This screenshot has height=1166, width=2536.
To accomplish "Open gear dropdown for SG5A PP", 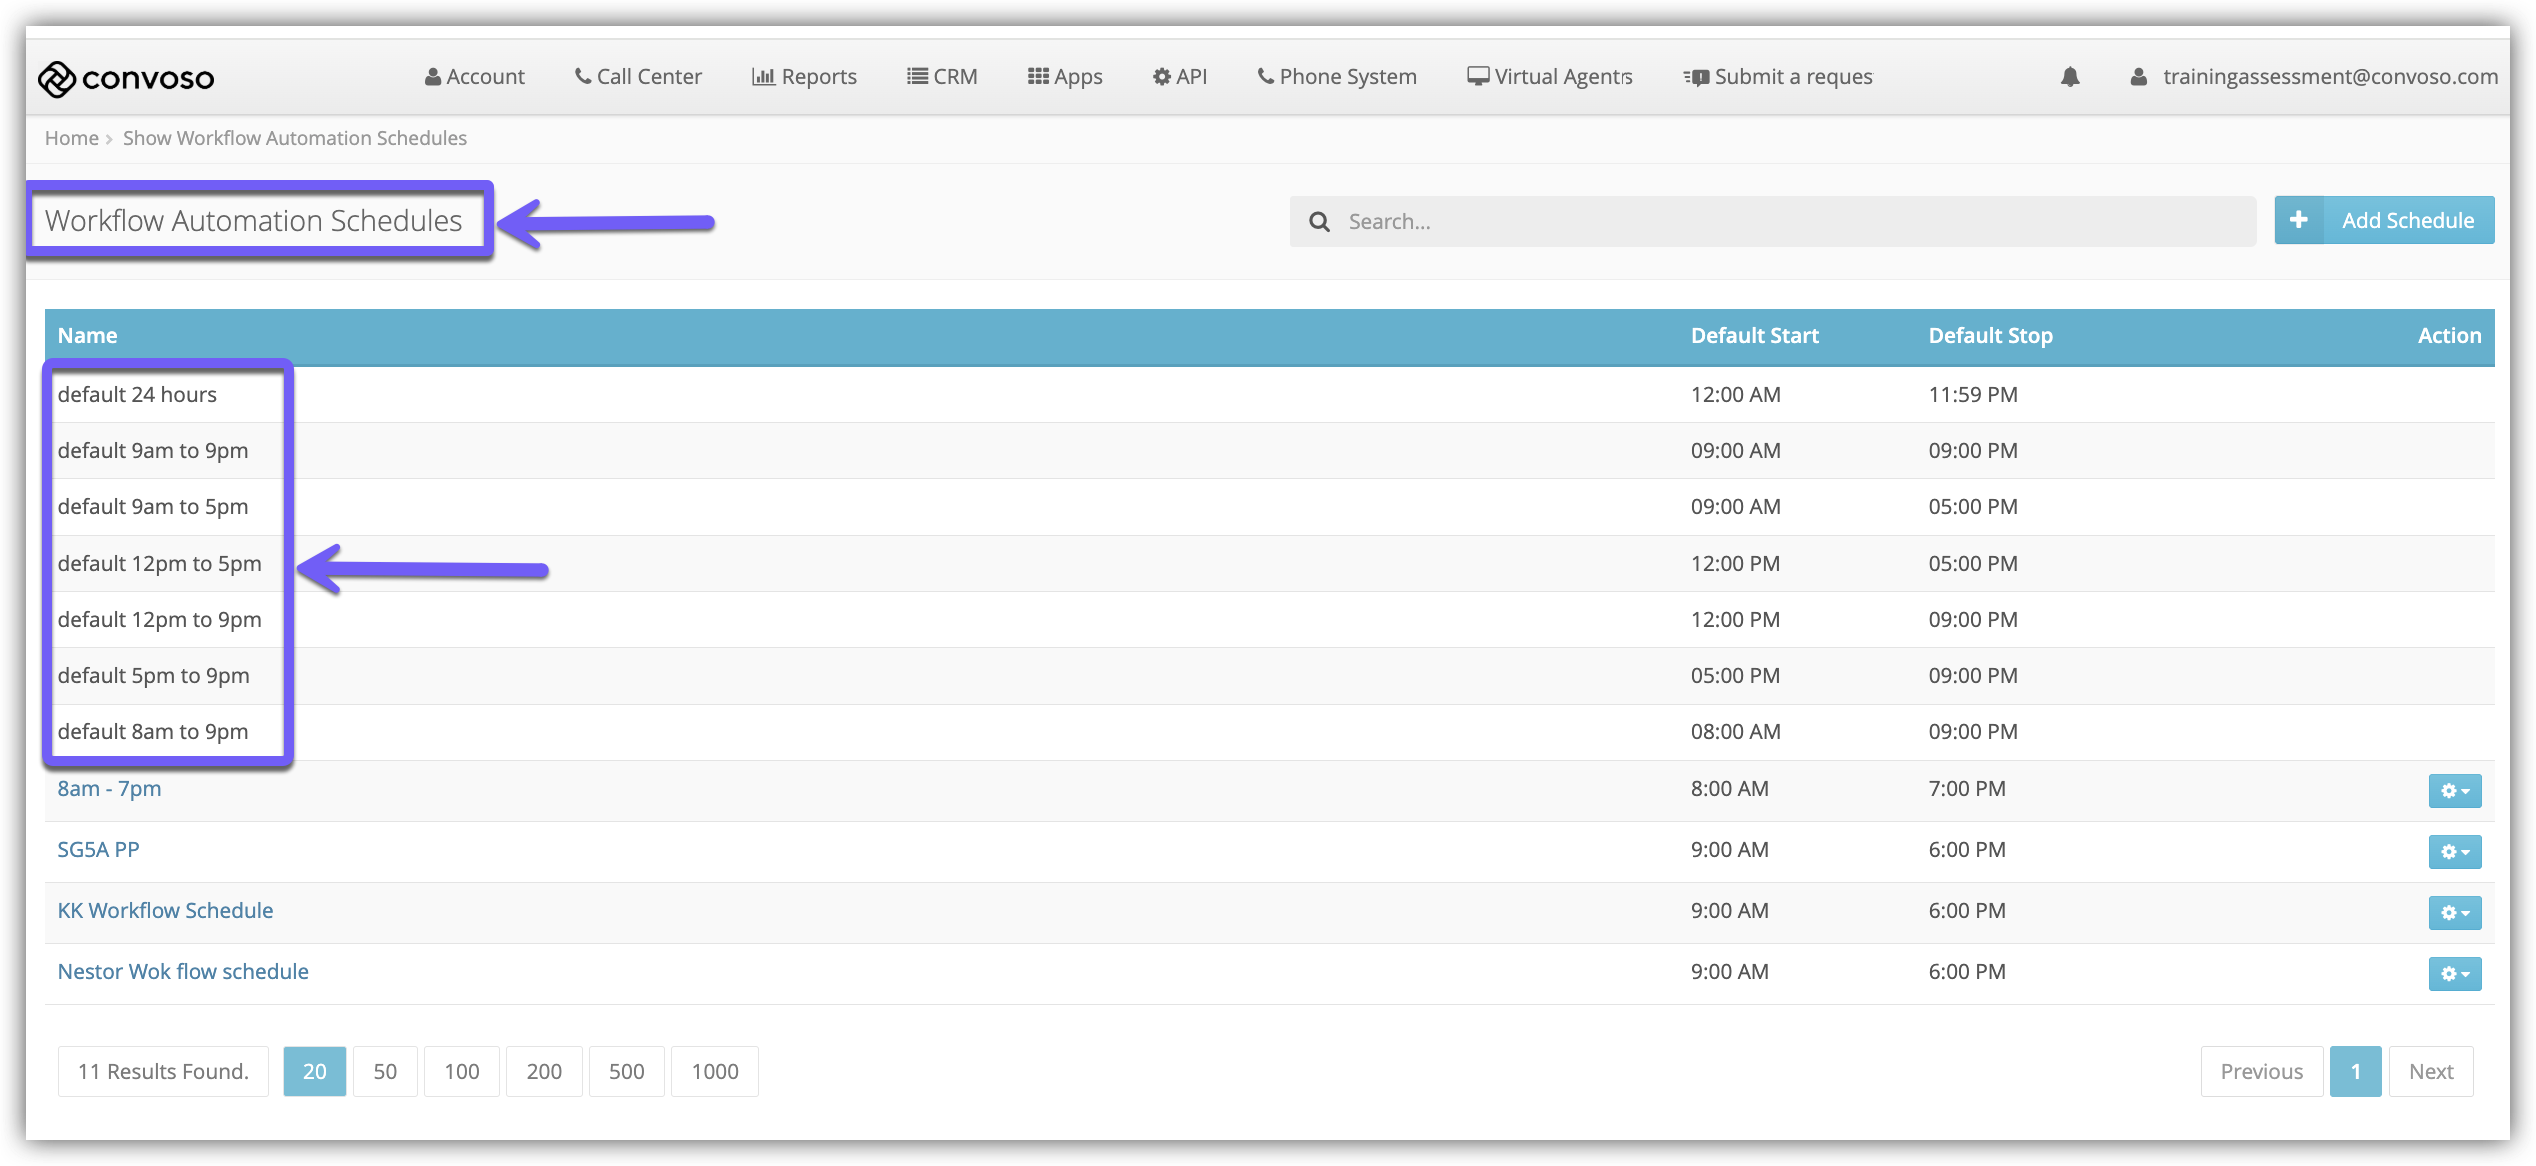I will pyautogui.click(x=2454, y=852).
